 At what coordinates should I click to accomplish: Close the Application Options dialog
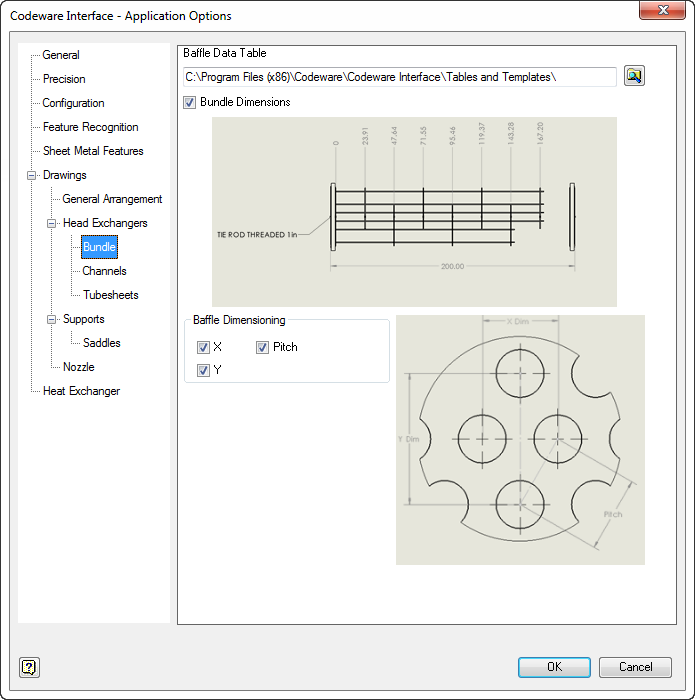point(662,11)
